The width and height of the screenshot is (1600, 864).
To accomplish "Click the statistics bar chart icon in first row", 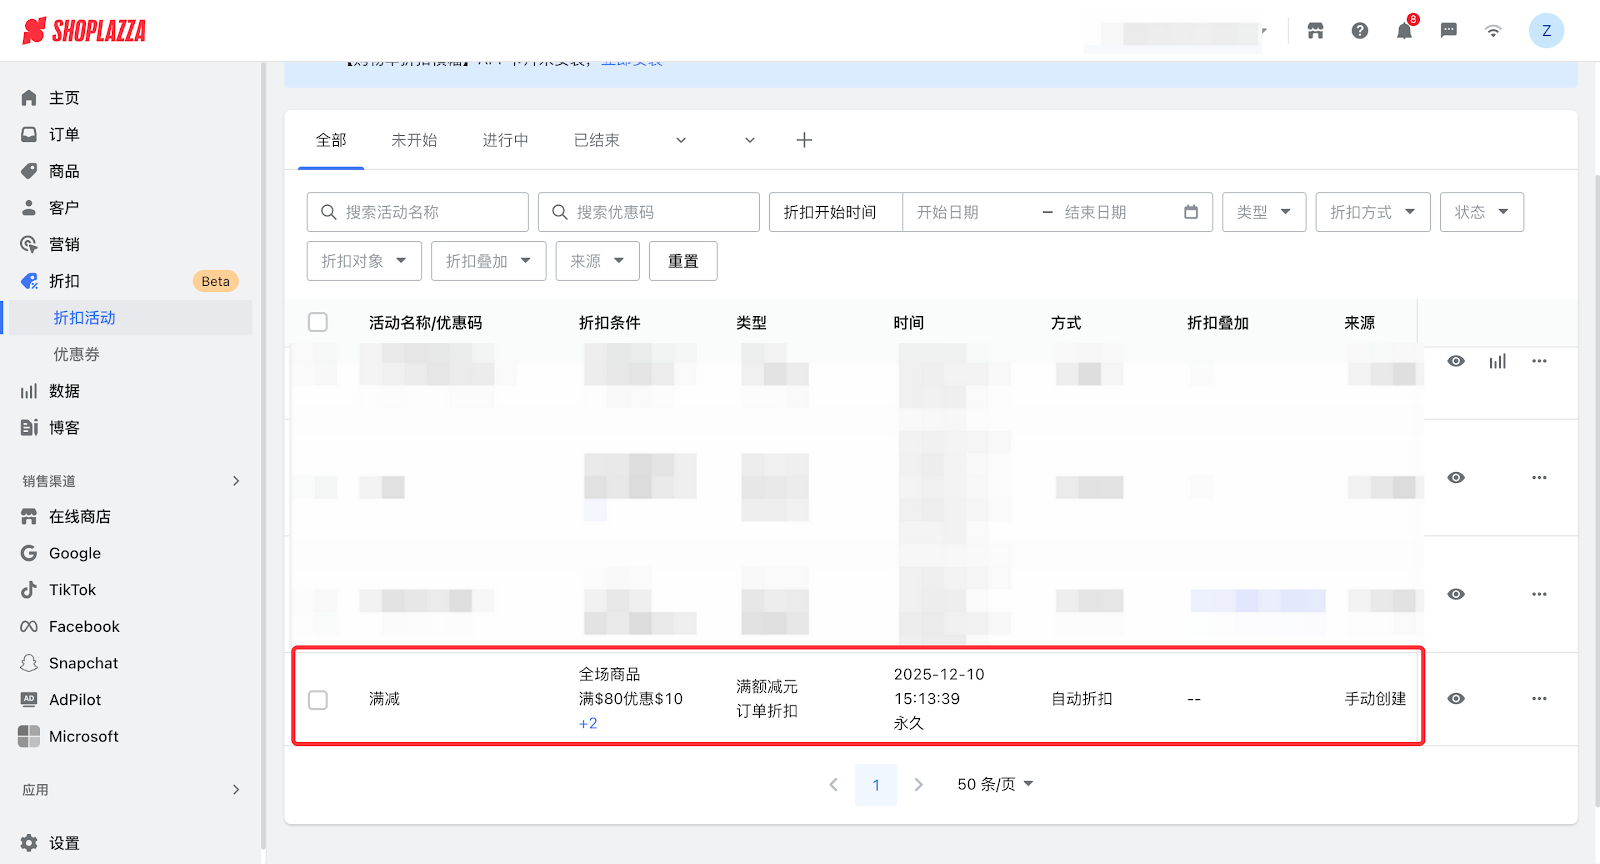I will (x=1497, y=361).
